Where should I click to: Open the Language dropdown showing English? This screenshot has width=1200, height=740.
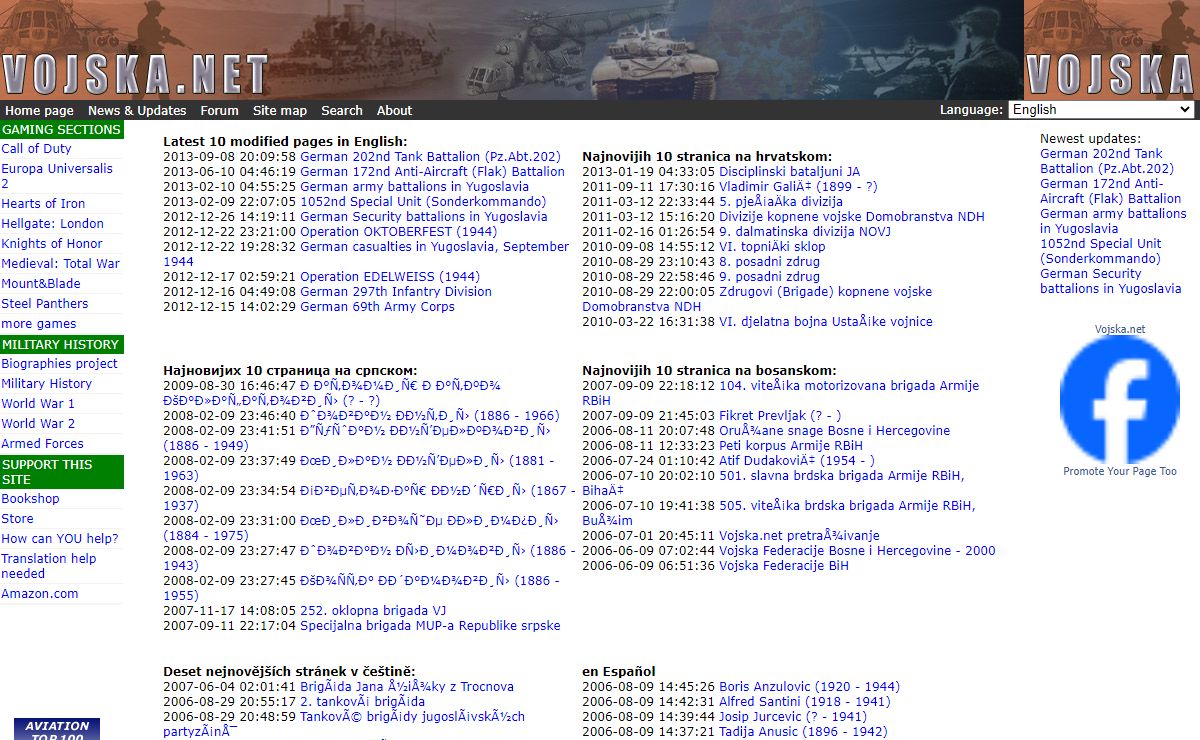pos(1101,110)
